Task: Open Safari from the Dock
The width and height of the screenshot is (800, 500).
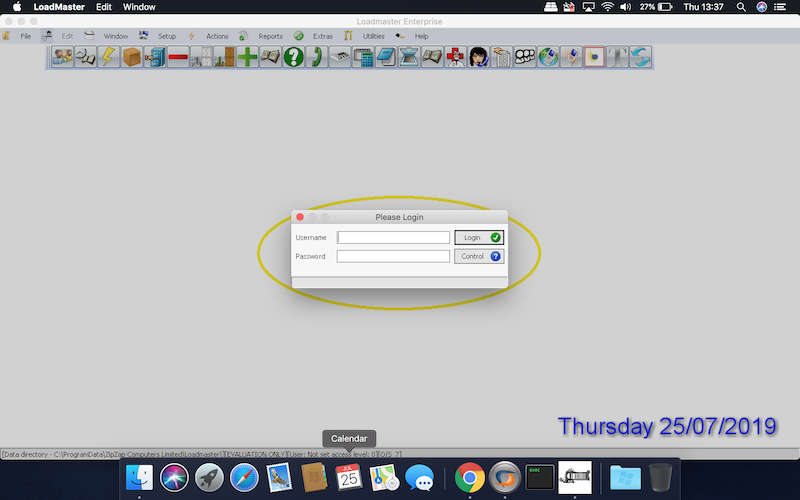Action: tap(244, 478)
